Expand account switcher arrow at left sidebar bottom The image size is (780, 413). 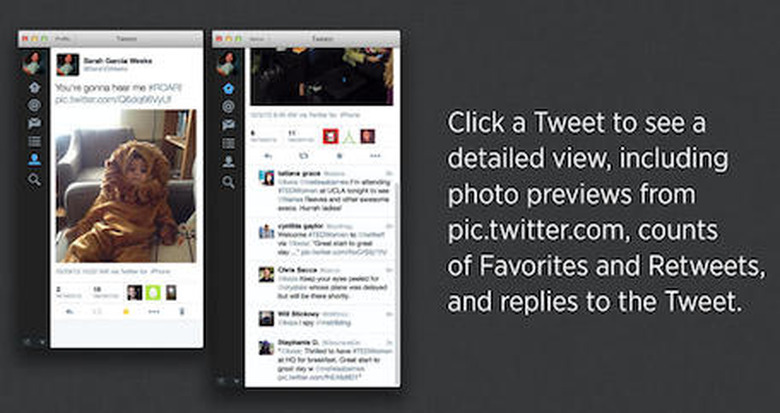pyautogui.click(x=42, y=342)
